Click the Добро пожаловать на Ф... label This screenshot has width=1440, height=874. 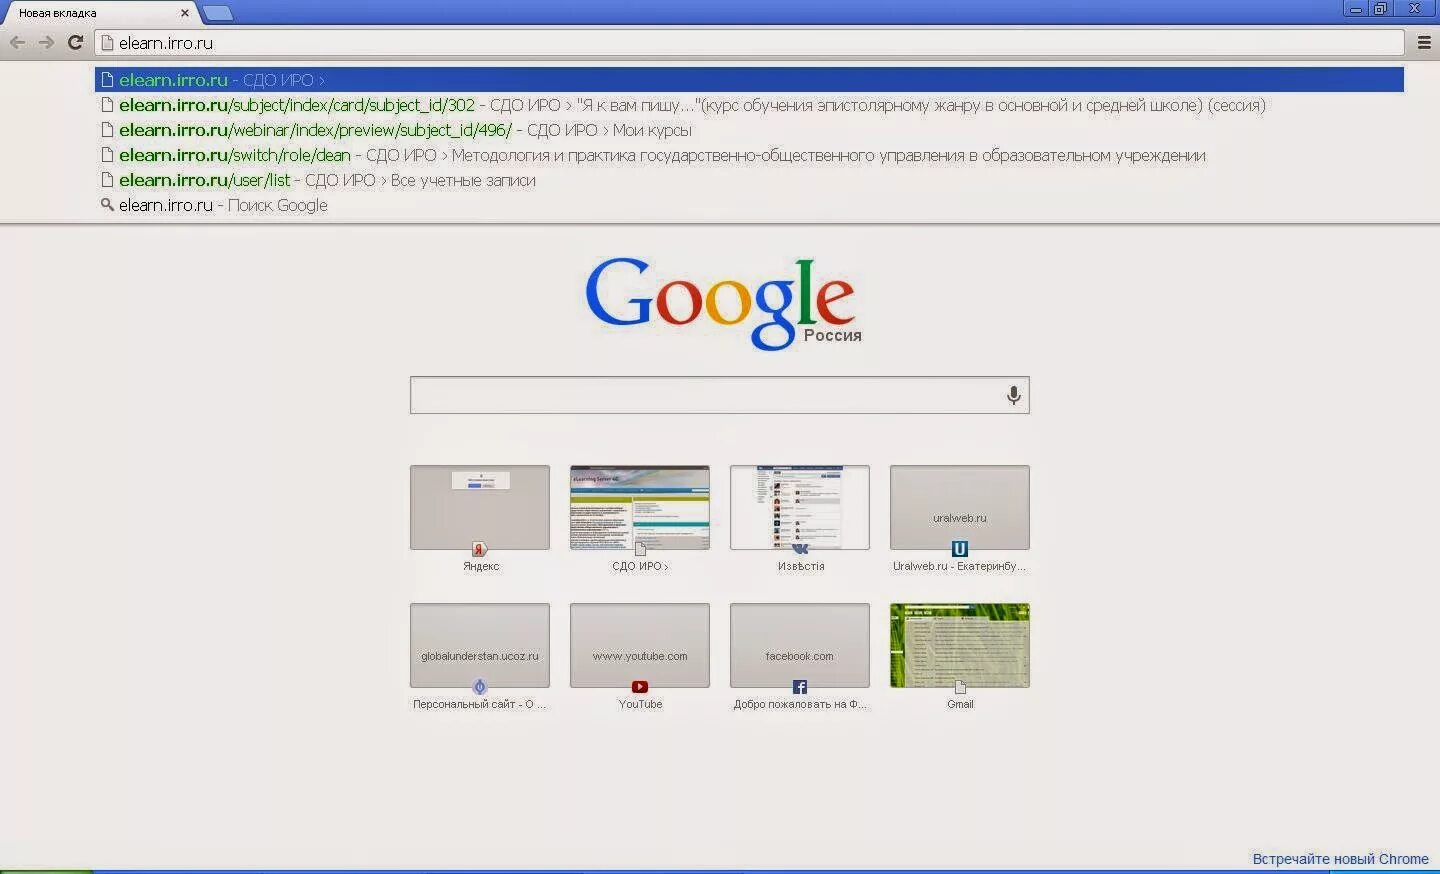800,704
